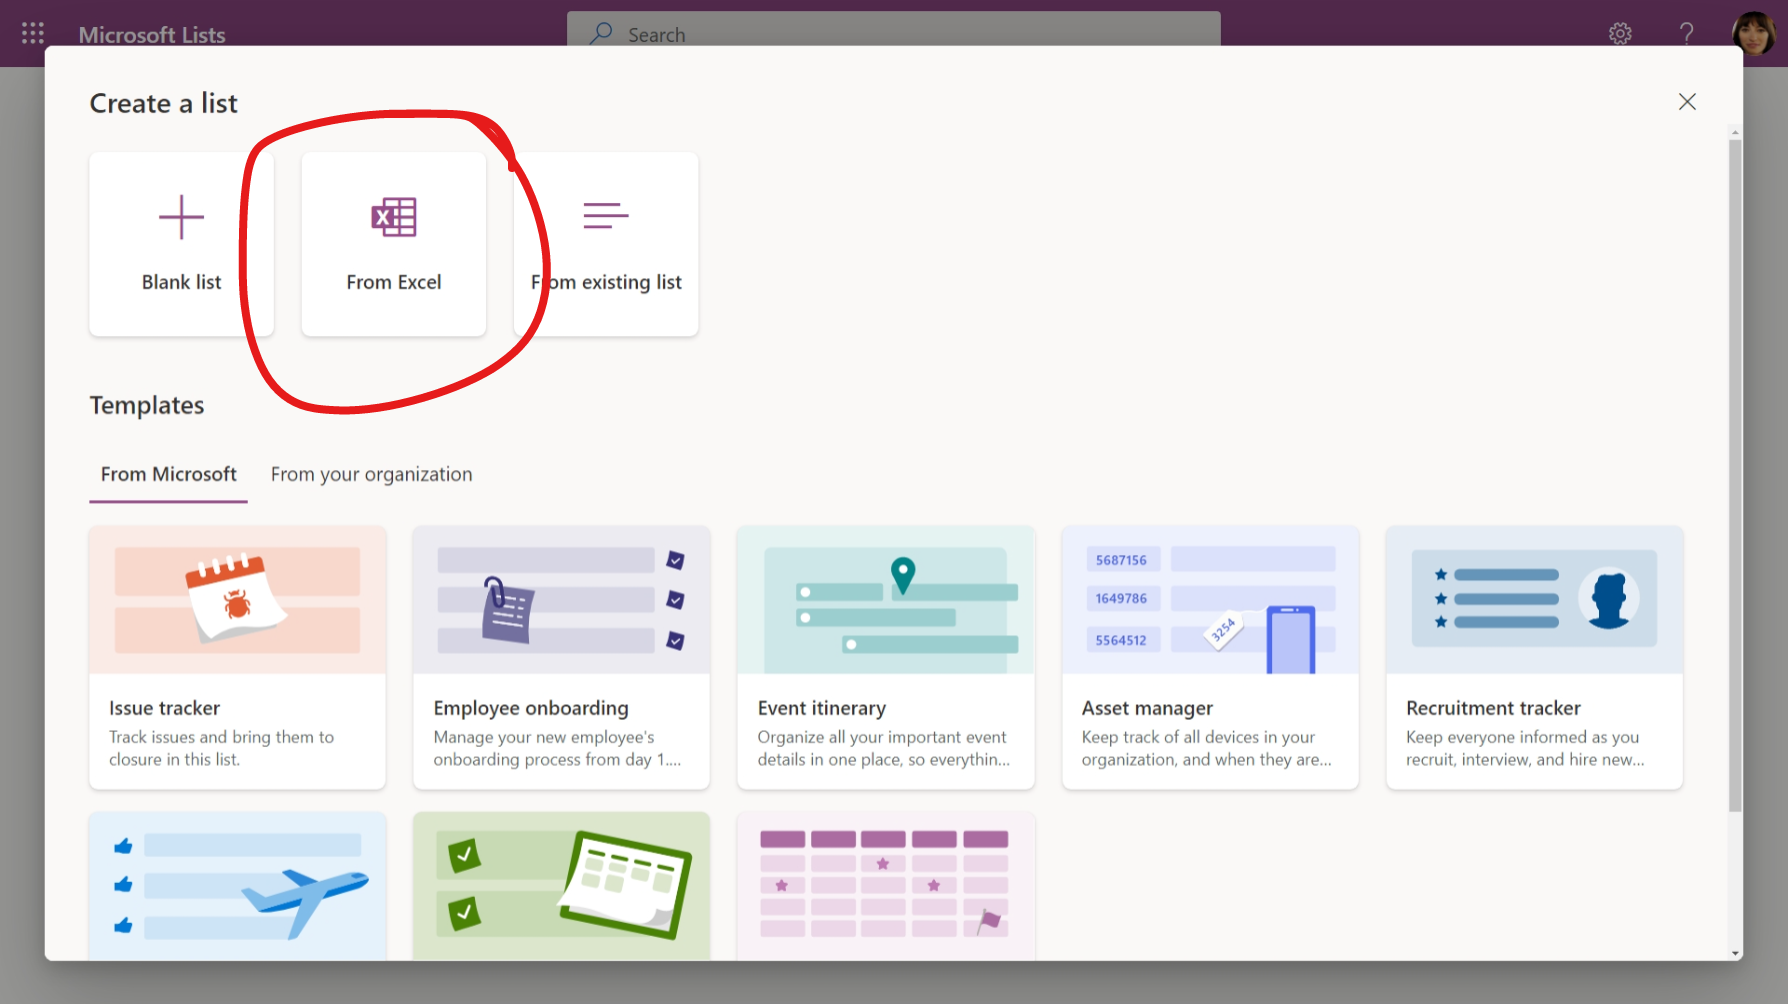1788x1004 pixels.
Task: Click the lines icon for existing list
Action: 606,215
